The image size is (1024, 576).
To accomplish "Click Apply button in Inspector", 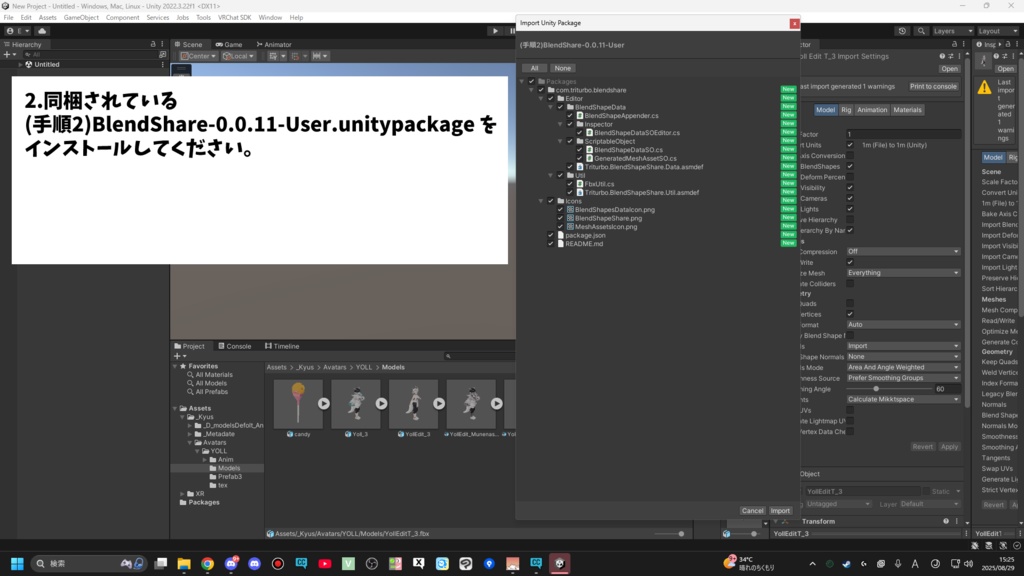I will click(x=949, y=447).
